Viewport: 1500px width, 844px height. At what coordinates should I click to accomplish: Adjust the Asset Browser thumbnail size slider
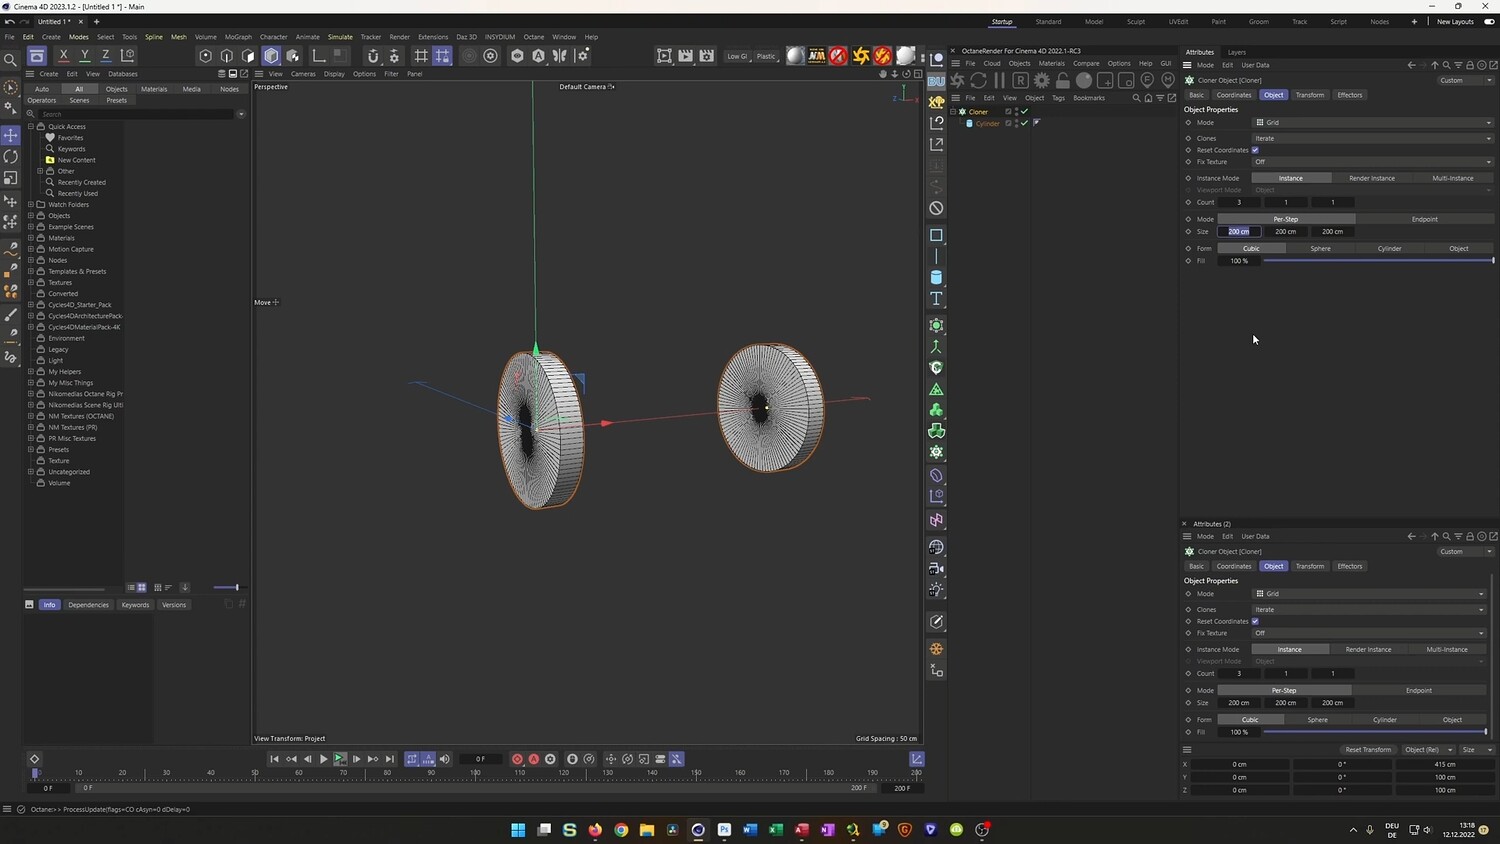click(226, 588)
